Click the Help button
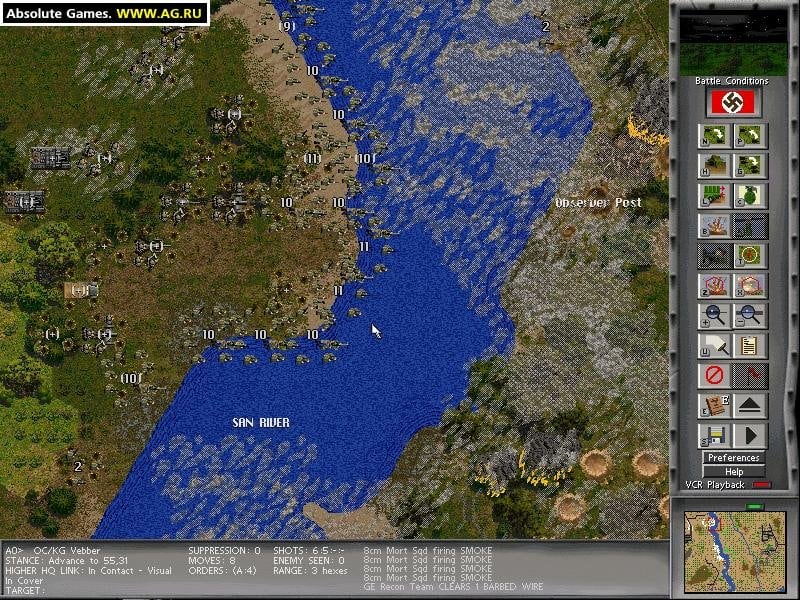 (x=733, y=471)
